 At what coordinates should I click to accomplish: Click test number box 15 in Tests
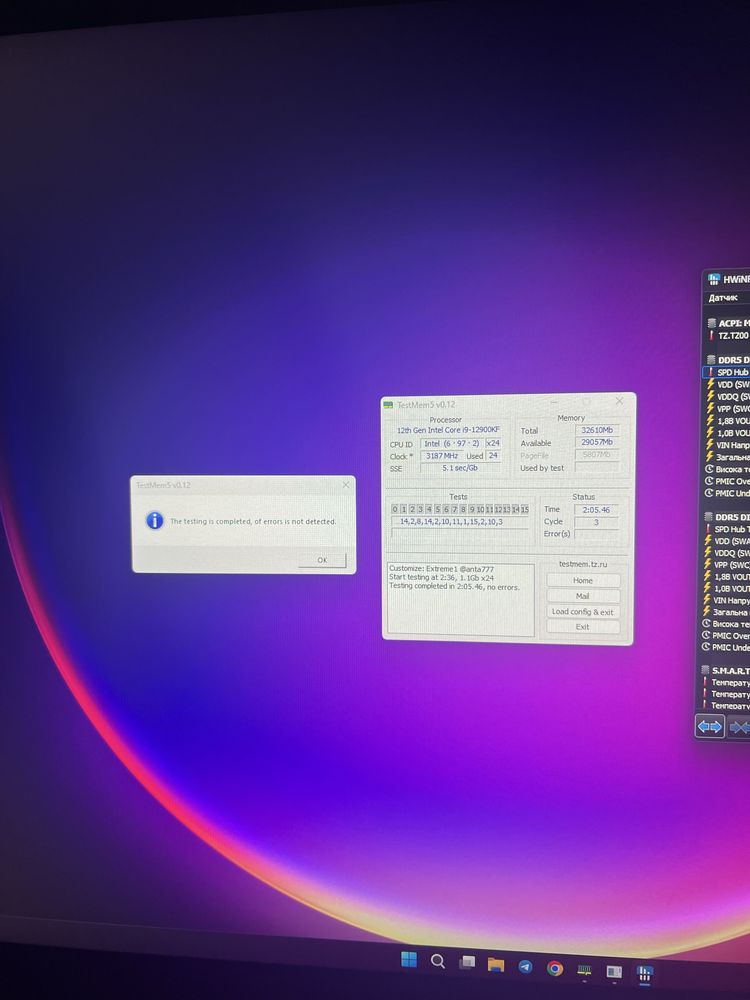(x=524, y=510)
